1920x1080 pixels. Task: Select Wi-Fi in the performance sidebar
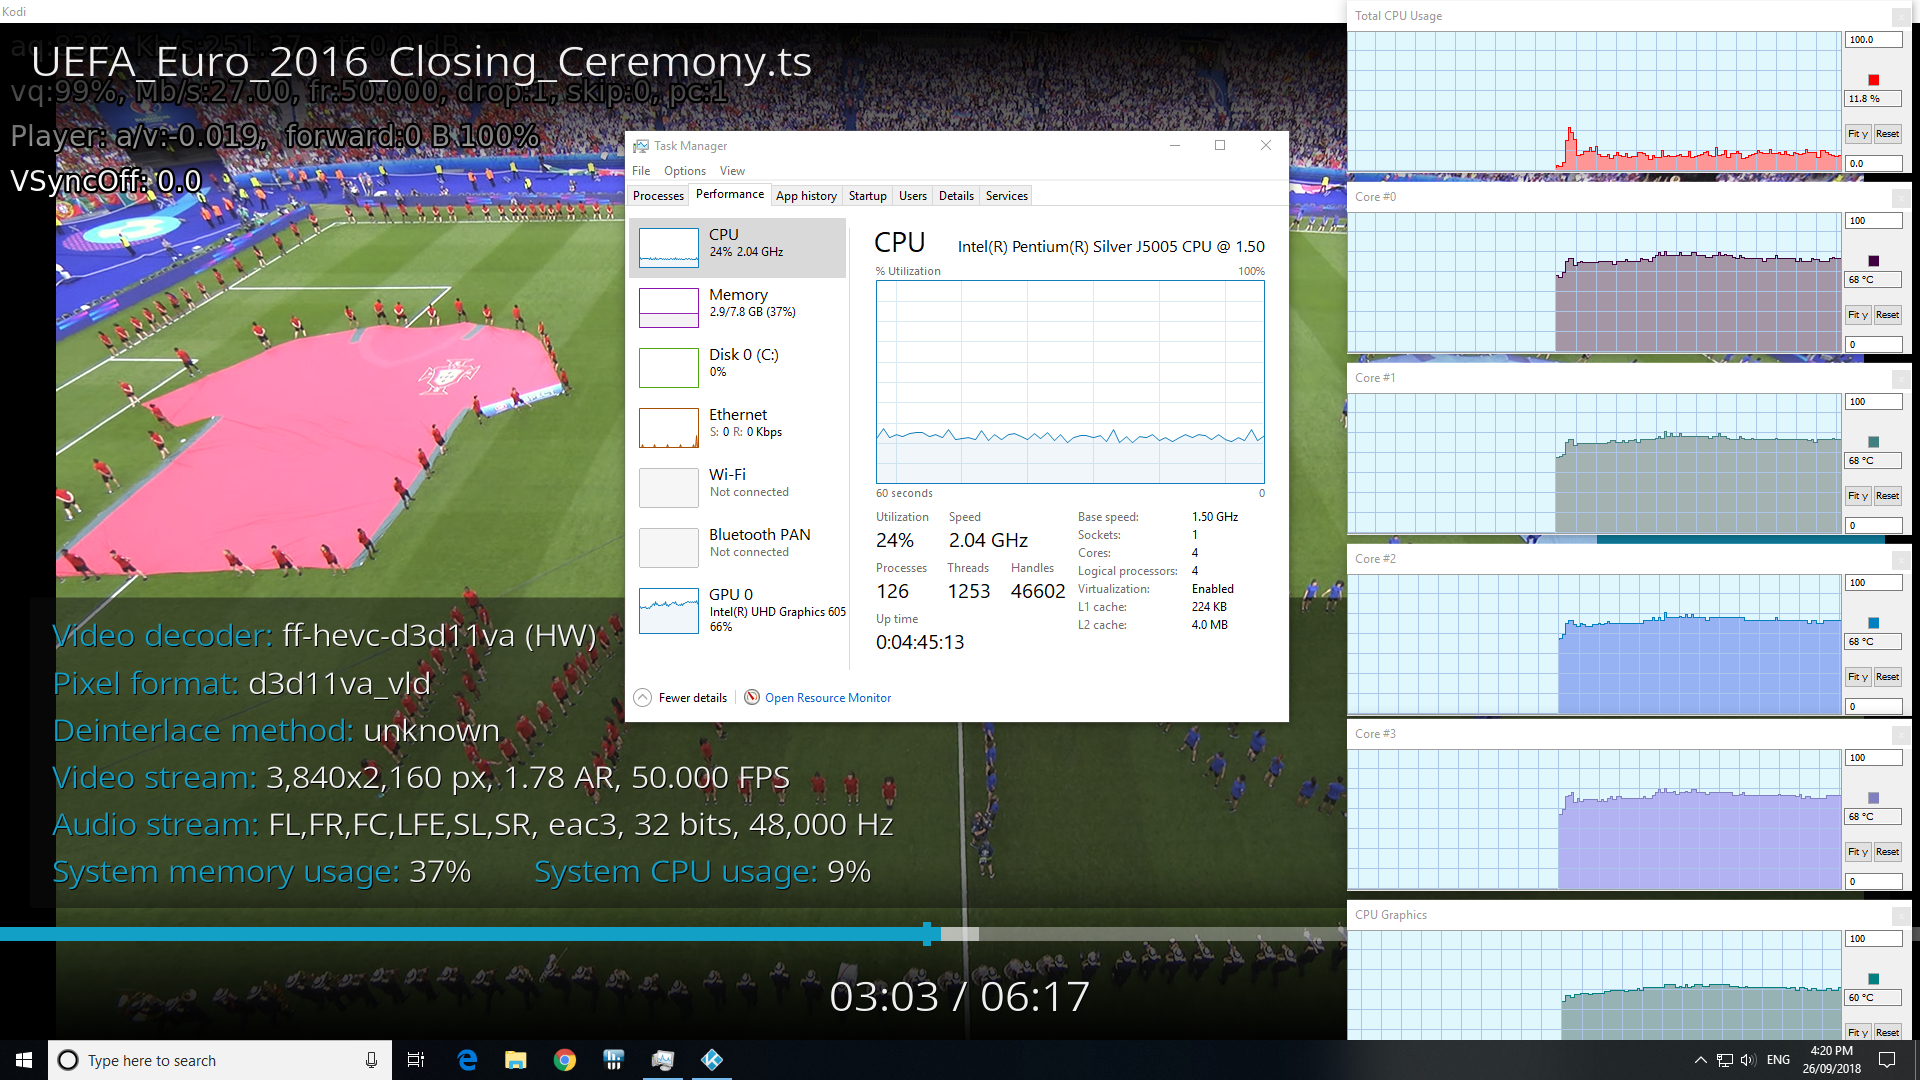737,487
